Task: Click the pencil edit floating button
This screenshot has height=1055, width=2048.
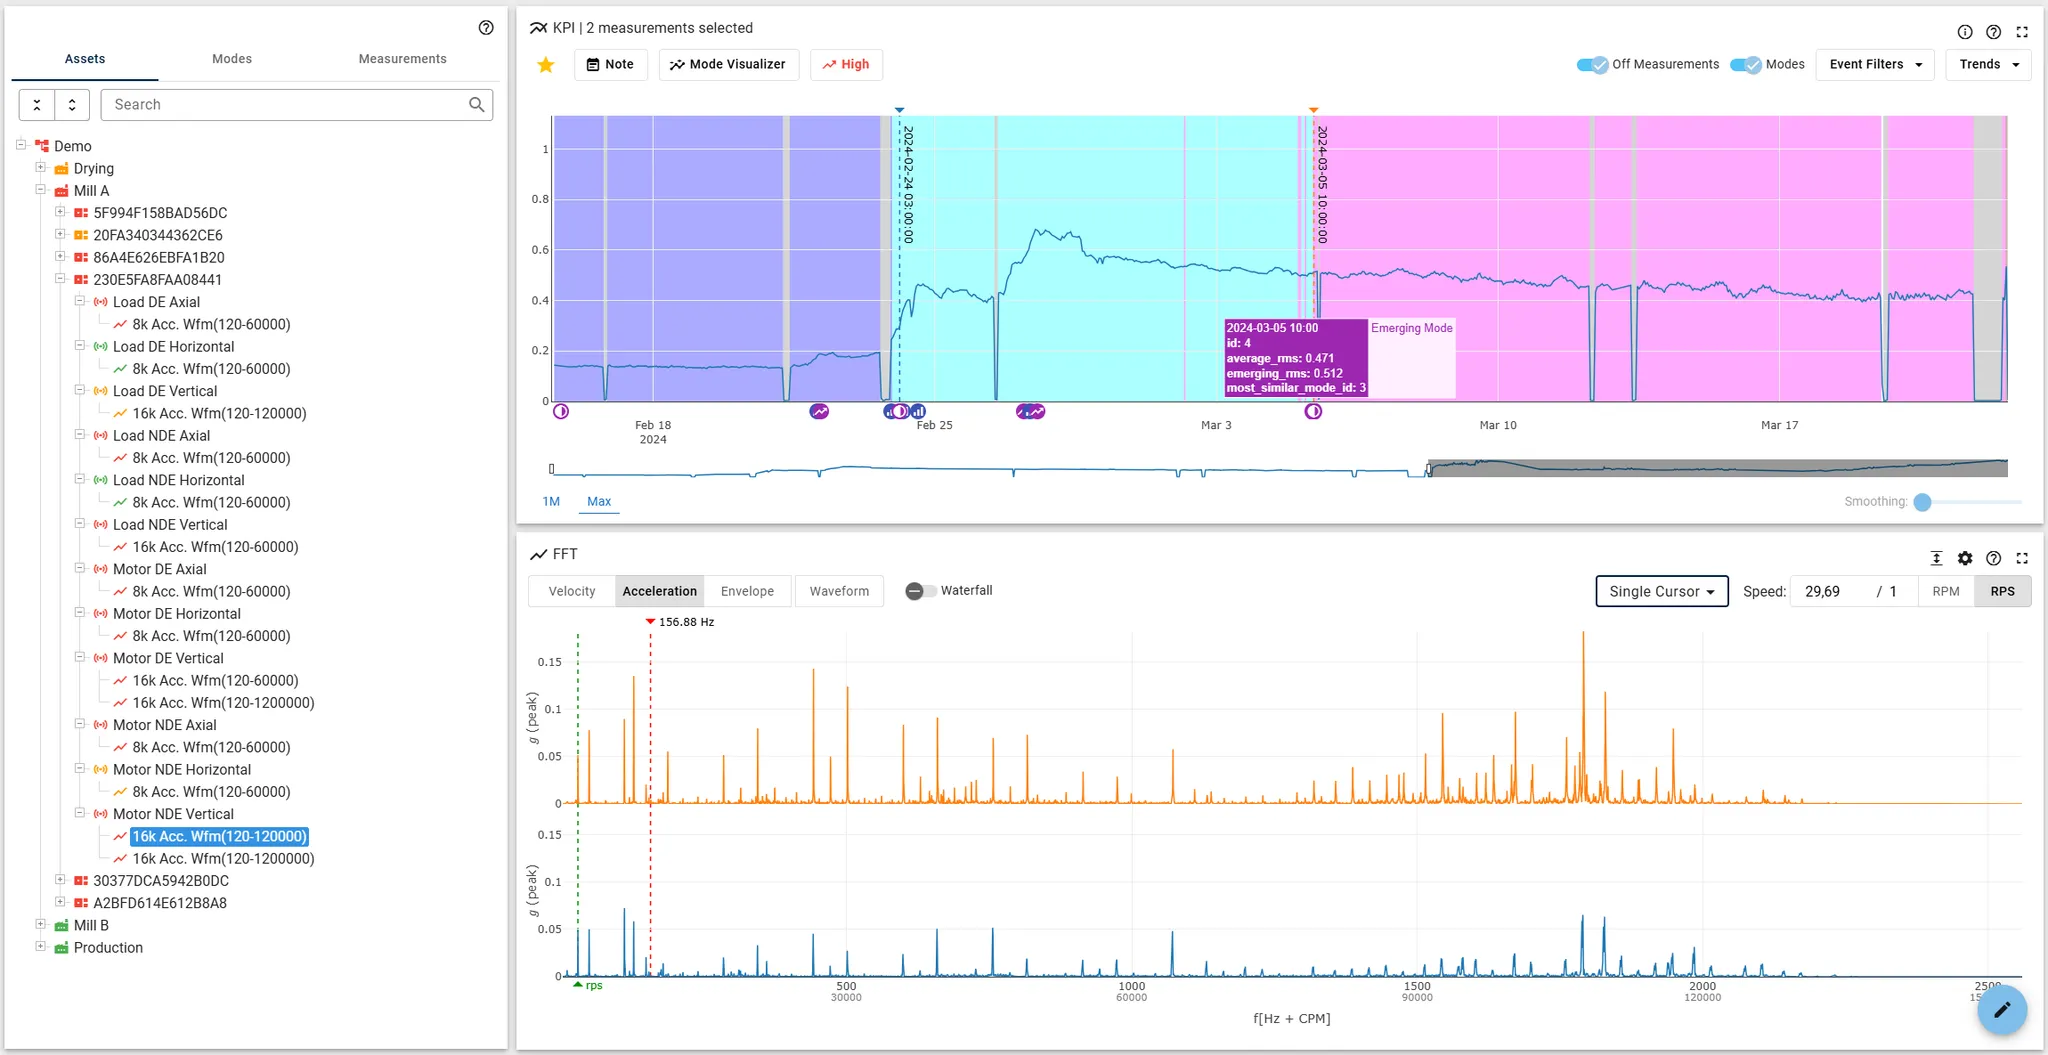Action: coord(2002,1010)
